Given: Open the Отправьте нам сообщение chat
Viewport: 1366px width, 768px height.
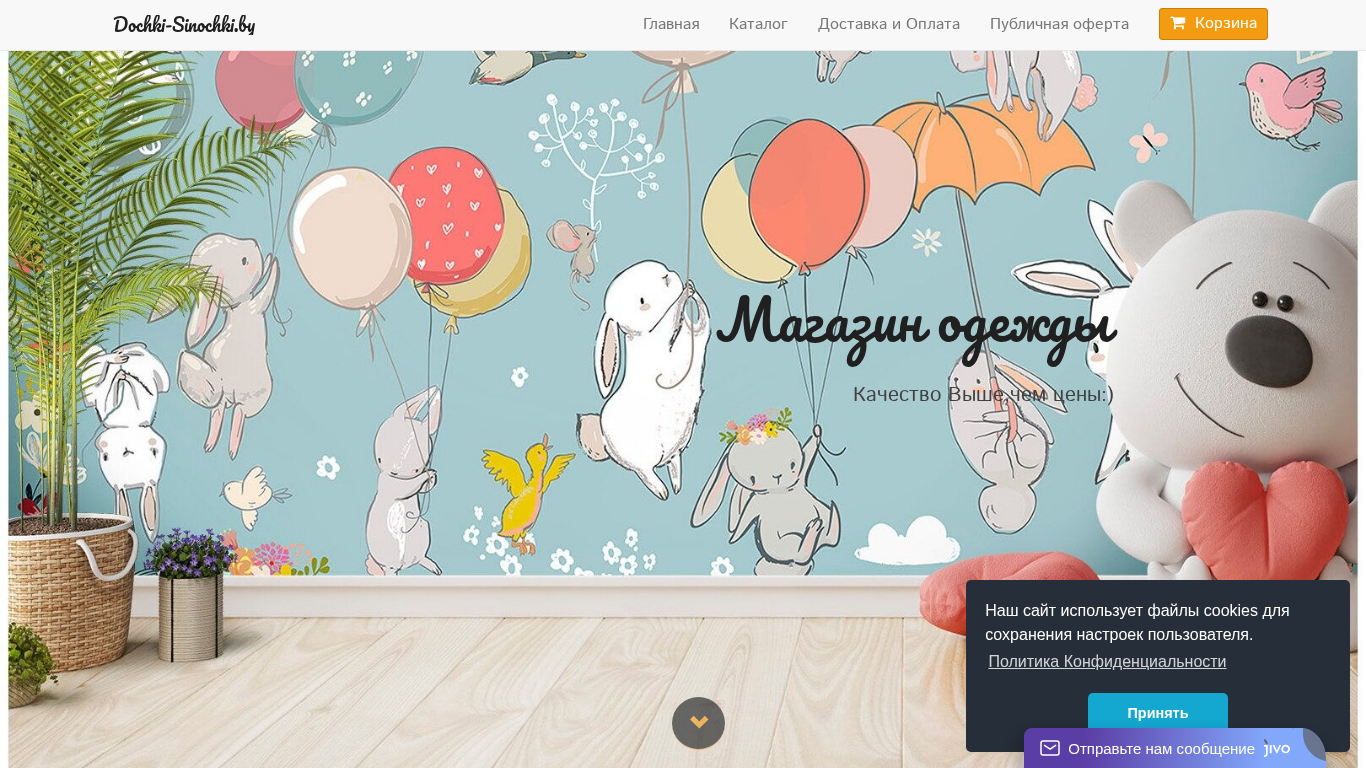Looking at the screenshot, I should [1160, 748].
